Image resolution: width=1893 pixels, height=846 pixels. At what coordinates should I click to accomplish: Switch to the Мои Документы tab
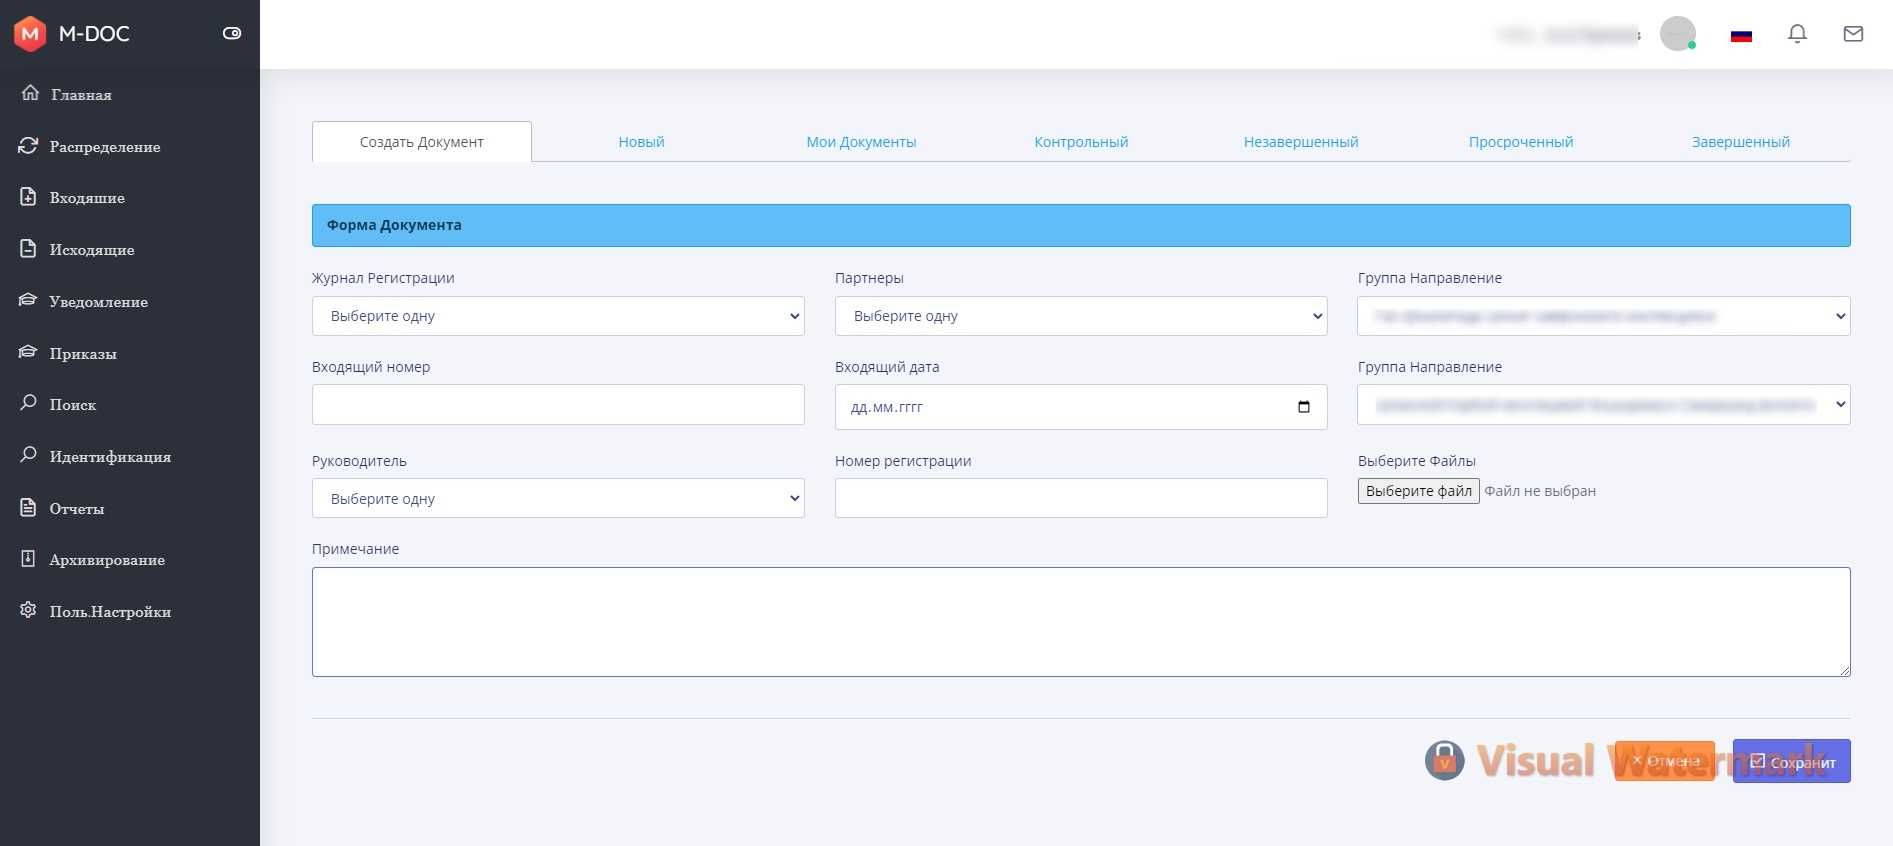[x=861, y=142]
